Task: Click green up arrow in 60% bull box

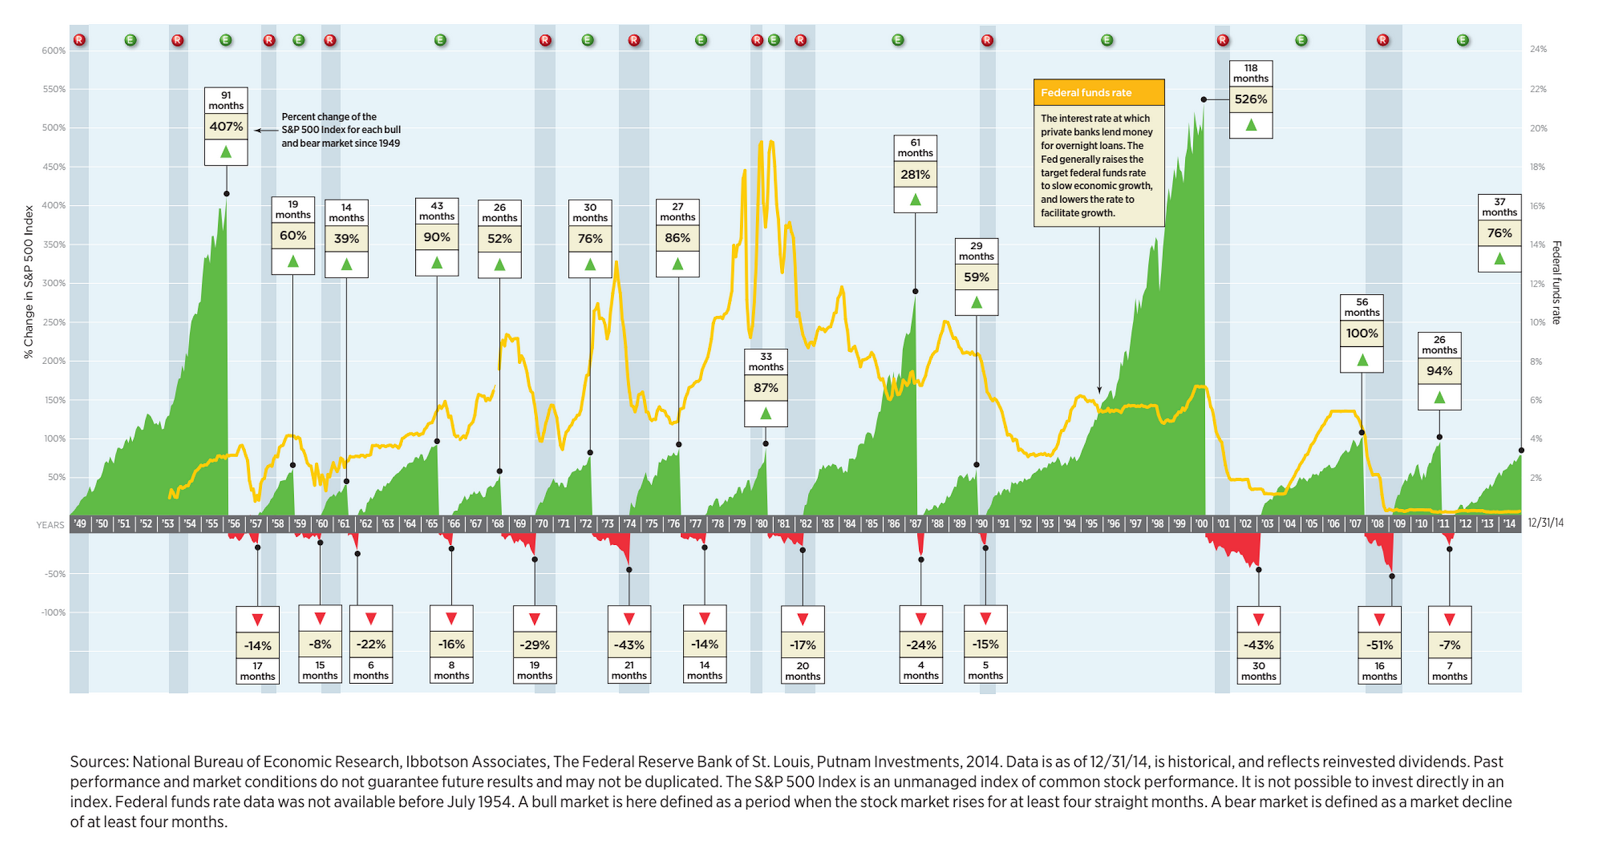Action: (x=293, y=262)
